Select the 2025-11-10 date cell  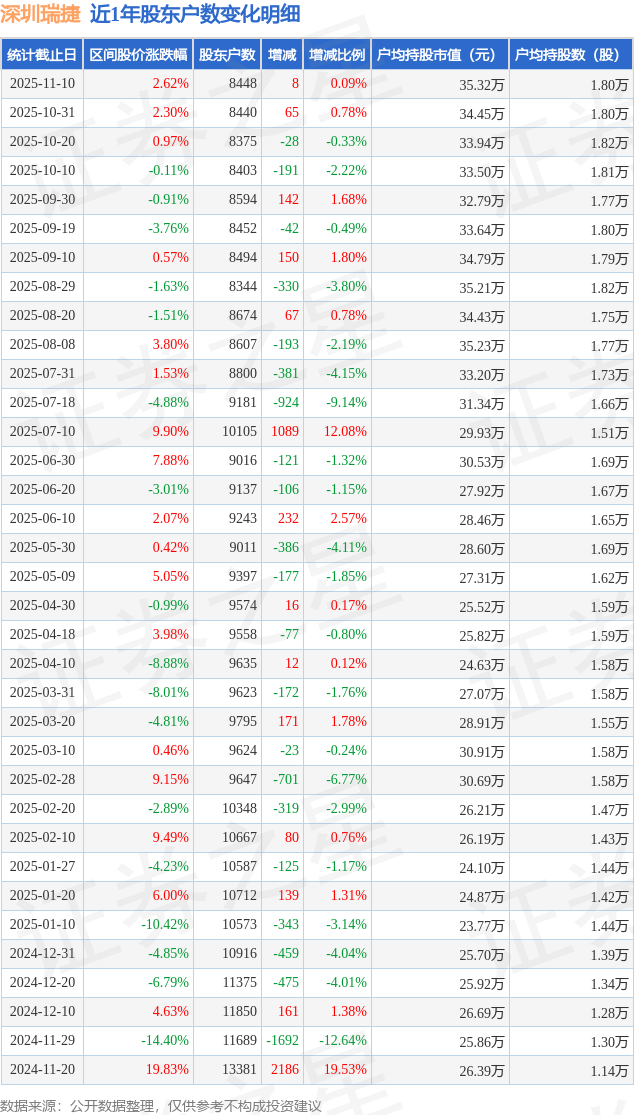pos(42,84)
